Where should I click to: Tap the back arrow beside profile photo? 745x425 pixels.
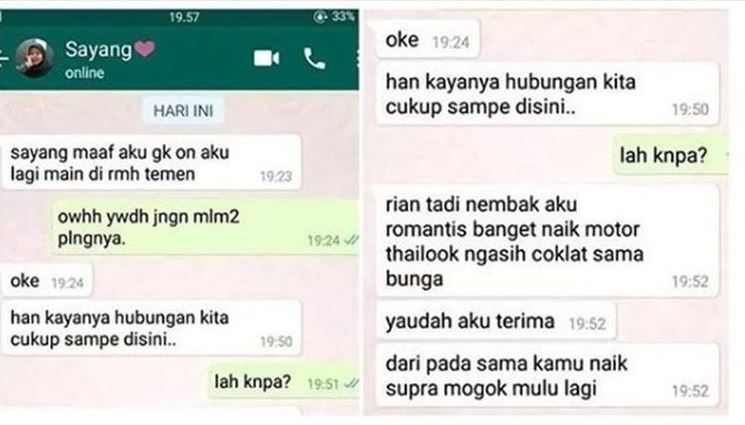coord(4,58)
